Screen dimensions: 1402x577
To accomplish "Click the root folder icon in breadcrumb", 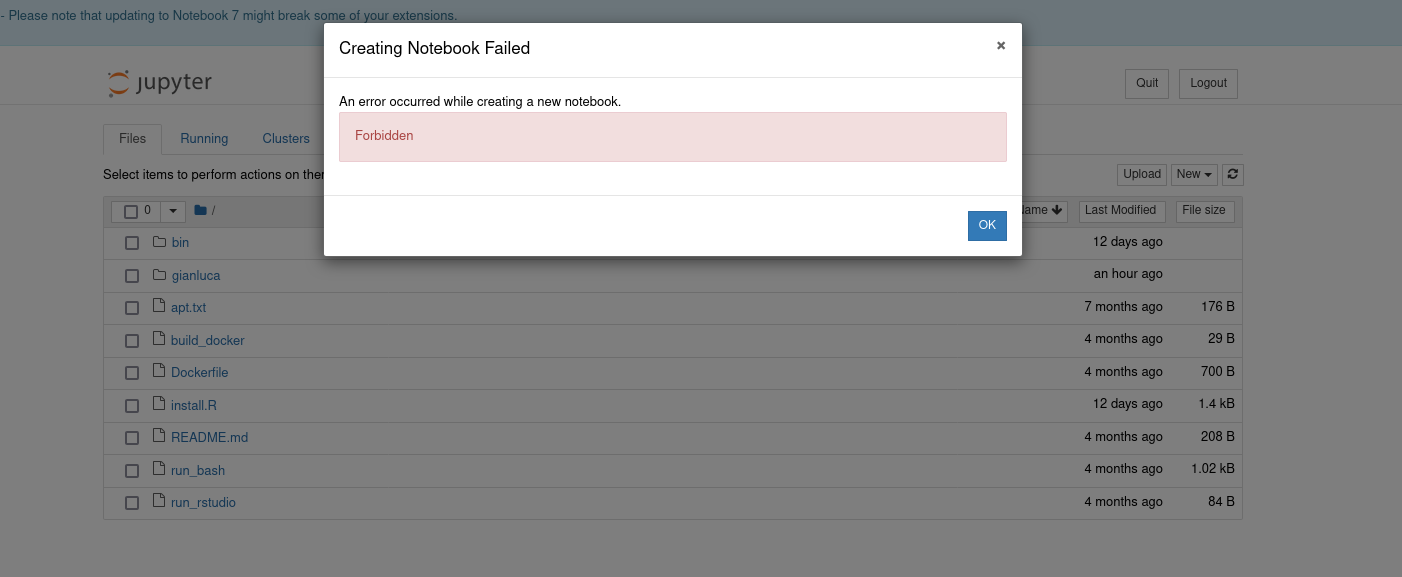I will (201, 209).
